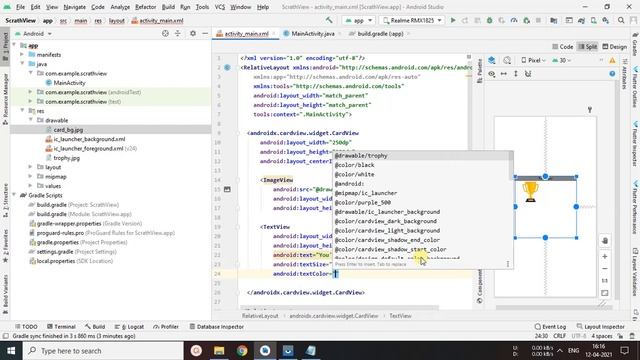The image size is (640, 360).
Task: Click the image gutter icon on line 15
Action: pyautogui.click(x=227, y=189)
